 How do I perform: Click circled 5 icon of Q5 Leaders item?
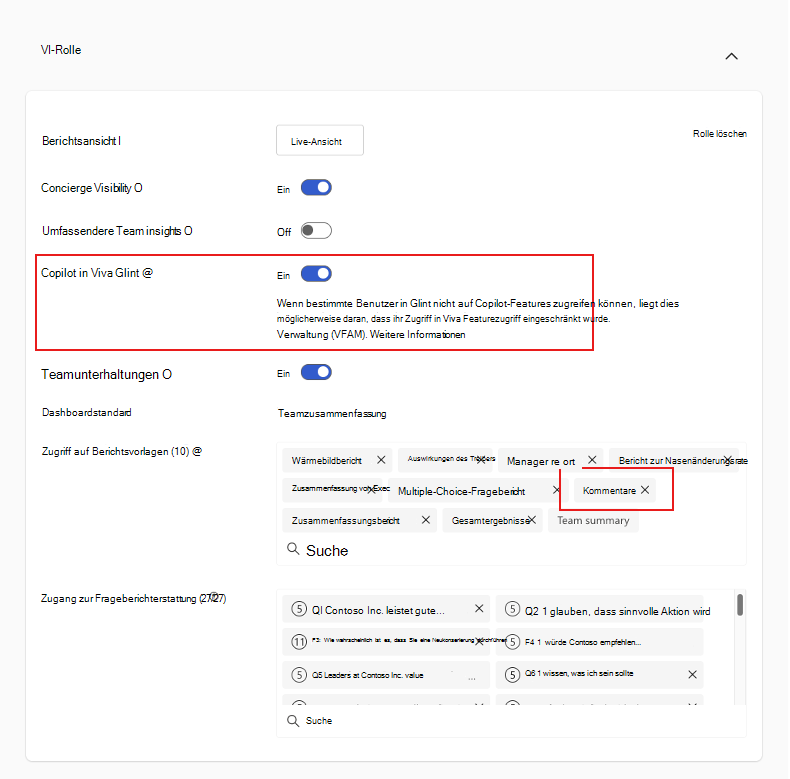coord(299,675)
